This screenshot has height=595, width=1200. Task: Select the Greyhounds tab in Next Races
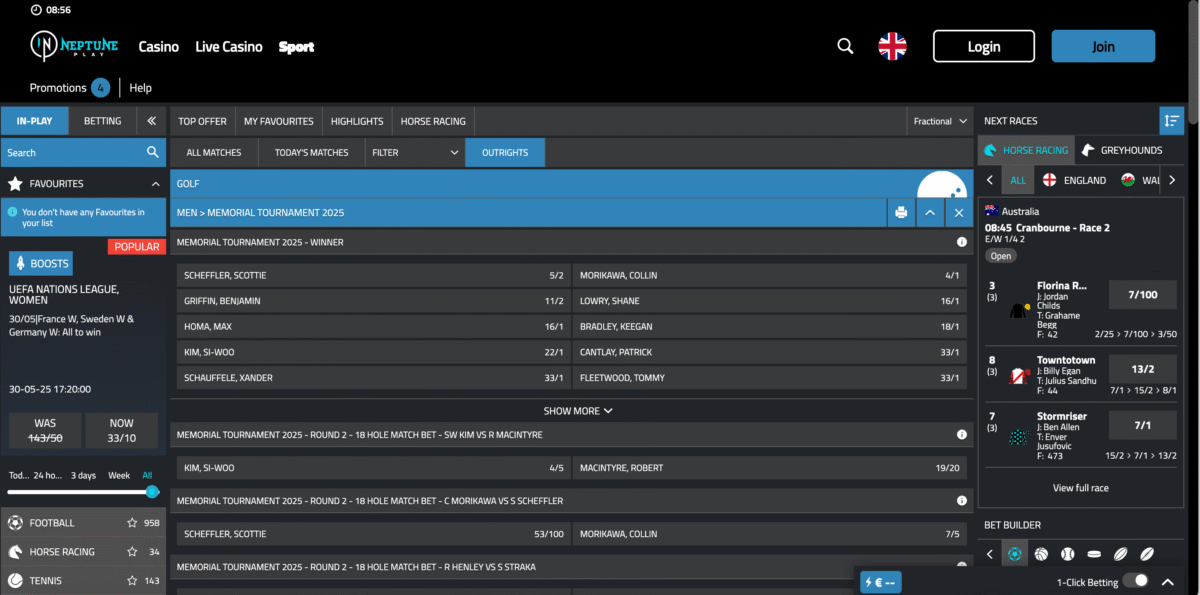pyautogui.click(x=1122, y=150)
